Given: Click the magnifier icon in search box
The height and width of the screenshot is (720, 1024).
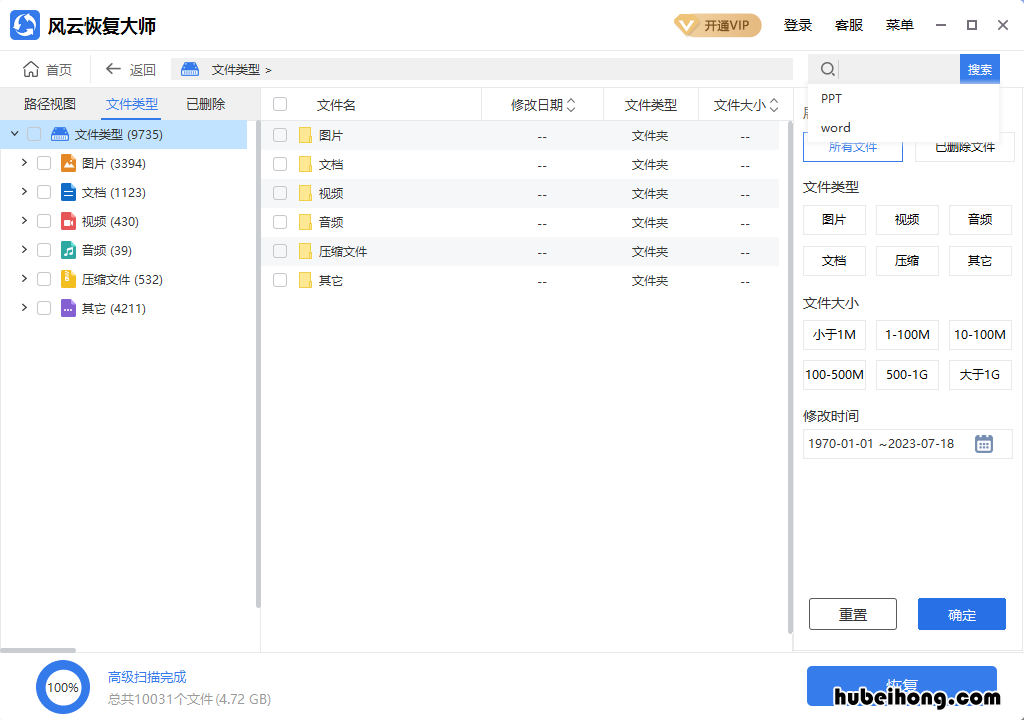Looking at the screenshot, I should click(827, 69).
